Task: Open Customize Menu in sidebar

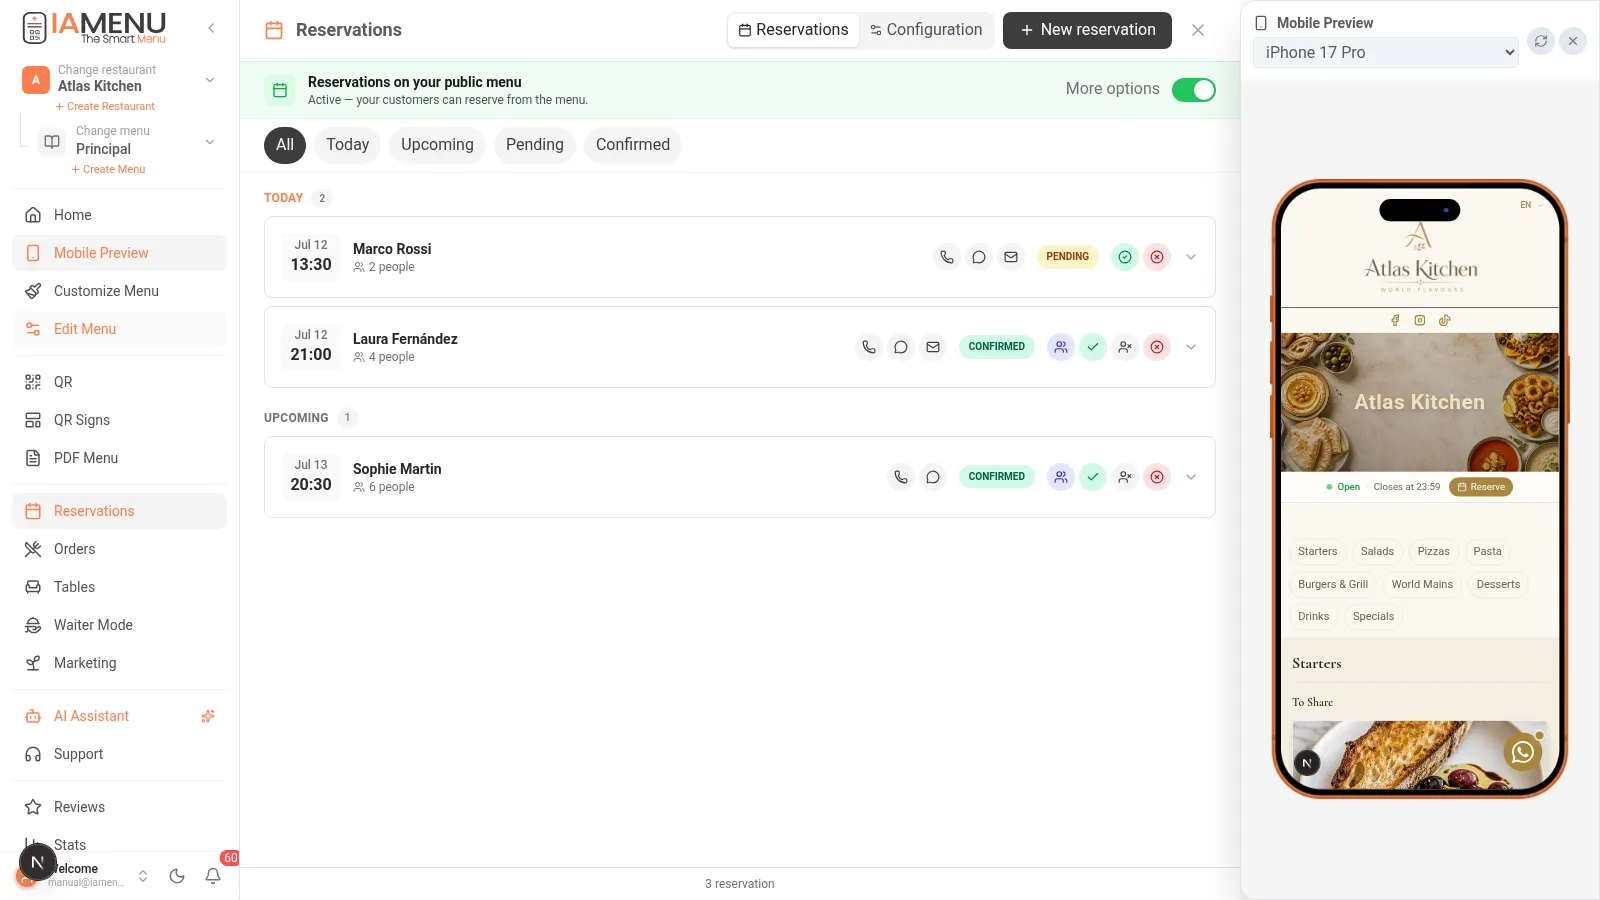Action: (x=120, y=291)
